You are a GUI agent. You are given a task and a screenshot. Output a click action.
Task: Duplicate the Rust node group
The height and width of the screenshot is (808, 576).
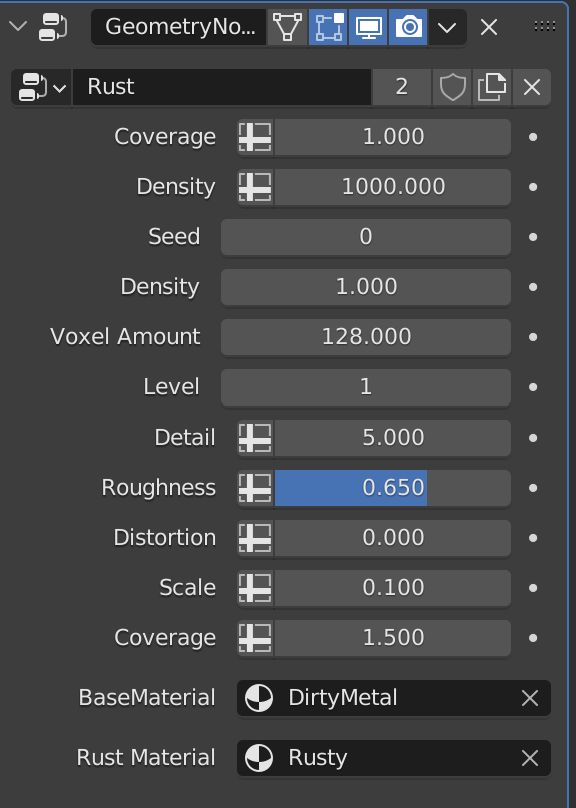point(492,87)
